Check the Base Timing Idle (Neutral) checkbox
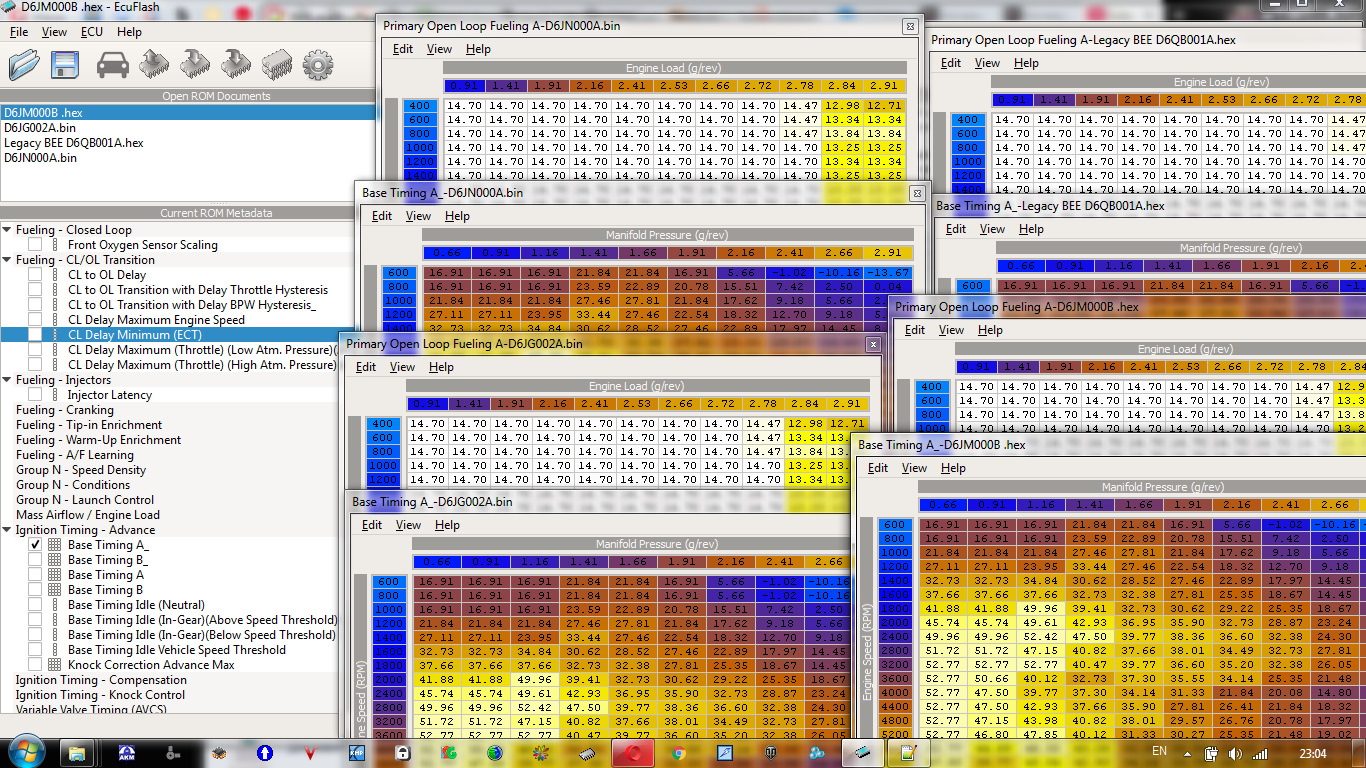Viewport: 1366px width, 768px height. click(x=35, y=605)
